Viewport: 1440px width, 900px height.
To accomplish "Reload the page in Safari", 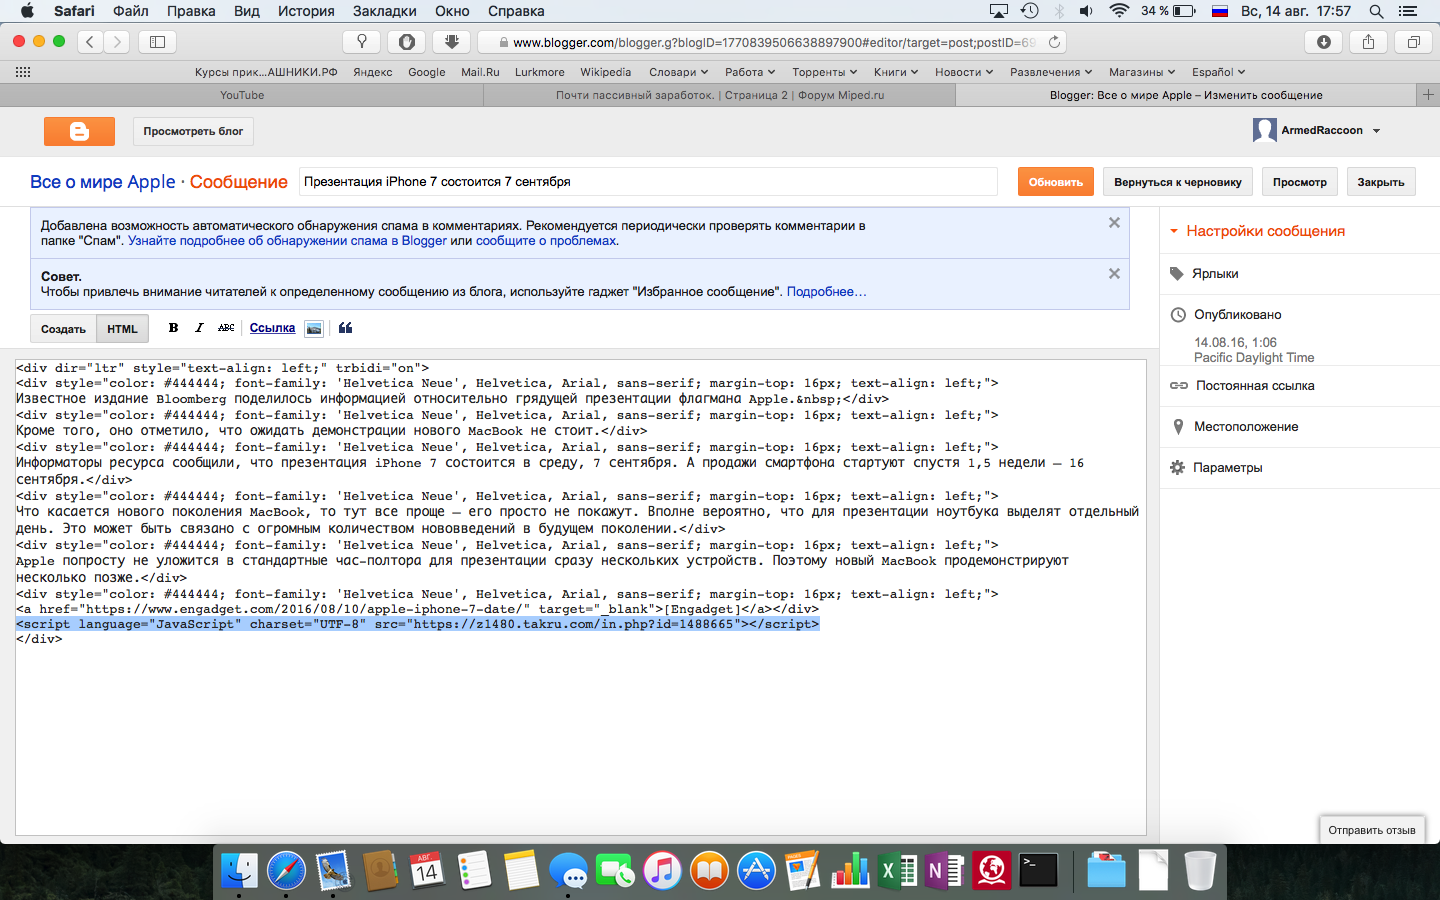I will (1054, 42).
